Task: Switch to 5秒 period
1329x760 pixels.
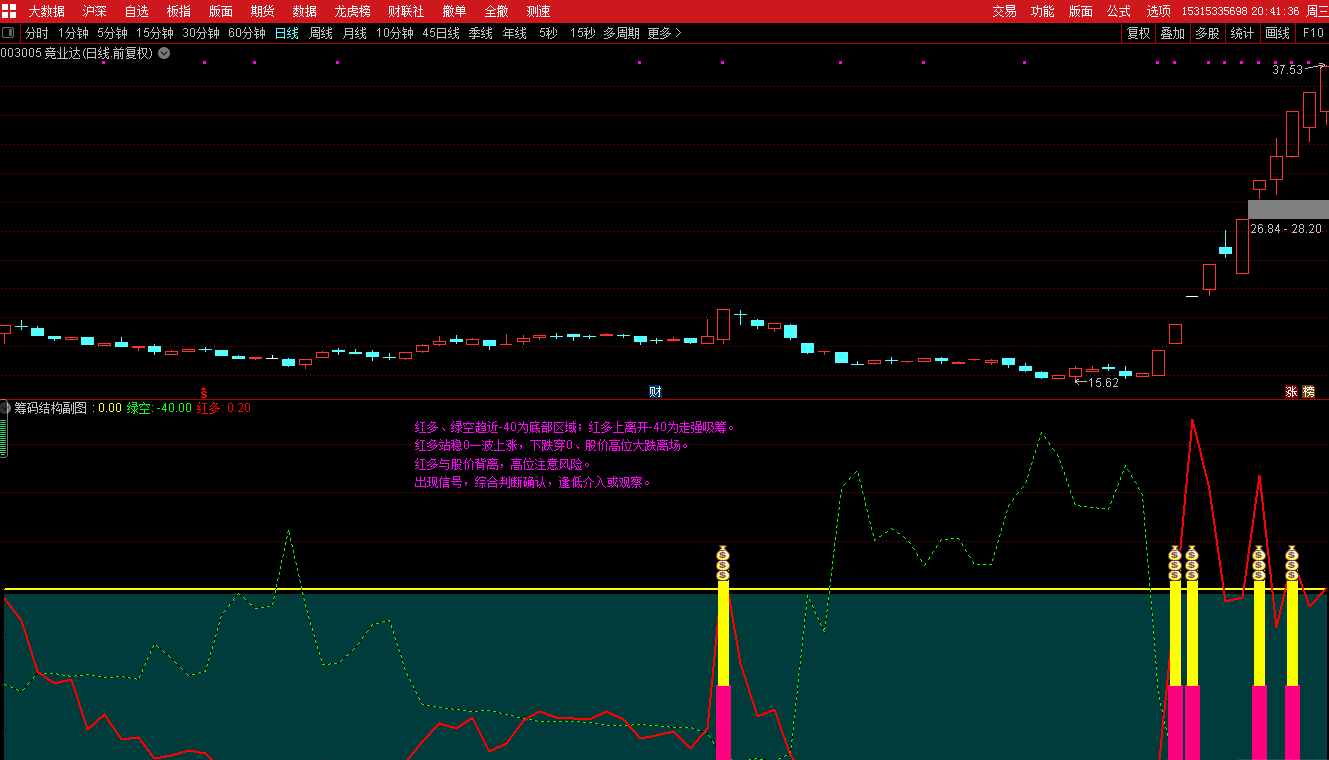Action: (x=548, y=33)
